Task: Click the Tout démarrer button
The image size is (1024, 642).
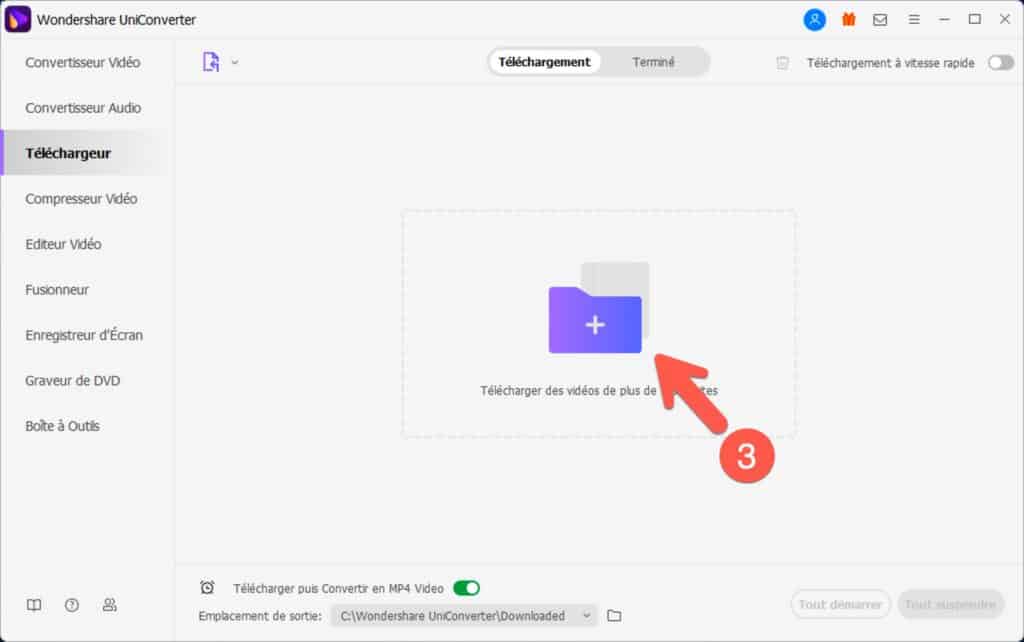Action: (x=840, y=605)
